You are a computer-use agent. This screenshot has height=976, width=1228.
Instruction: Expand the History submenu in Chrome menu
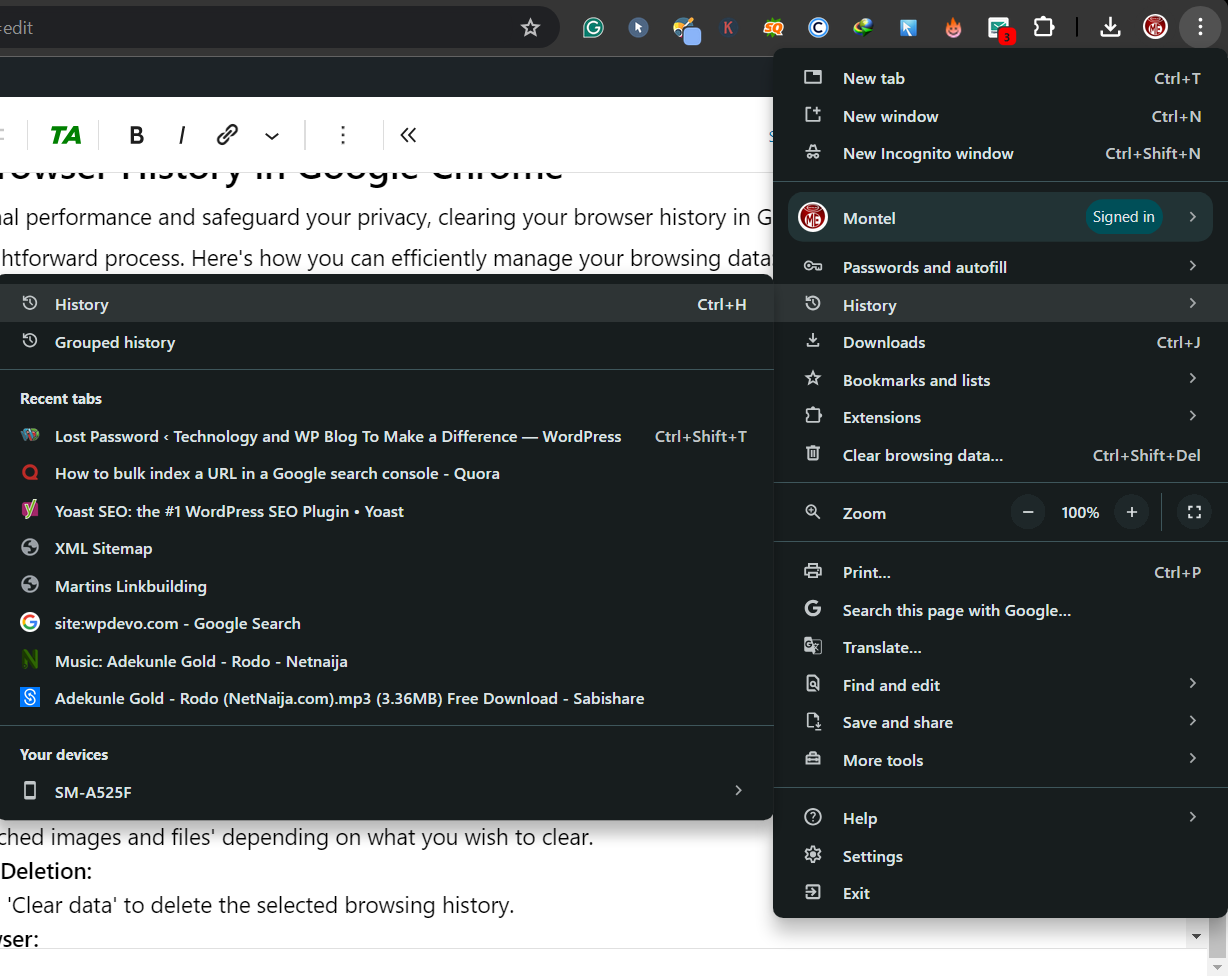coord(1000,305)
